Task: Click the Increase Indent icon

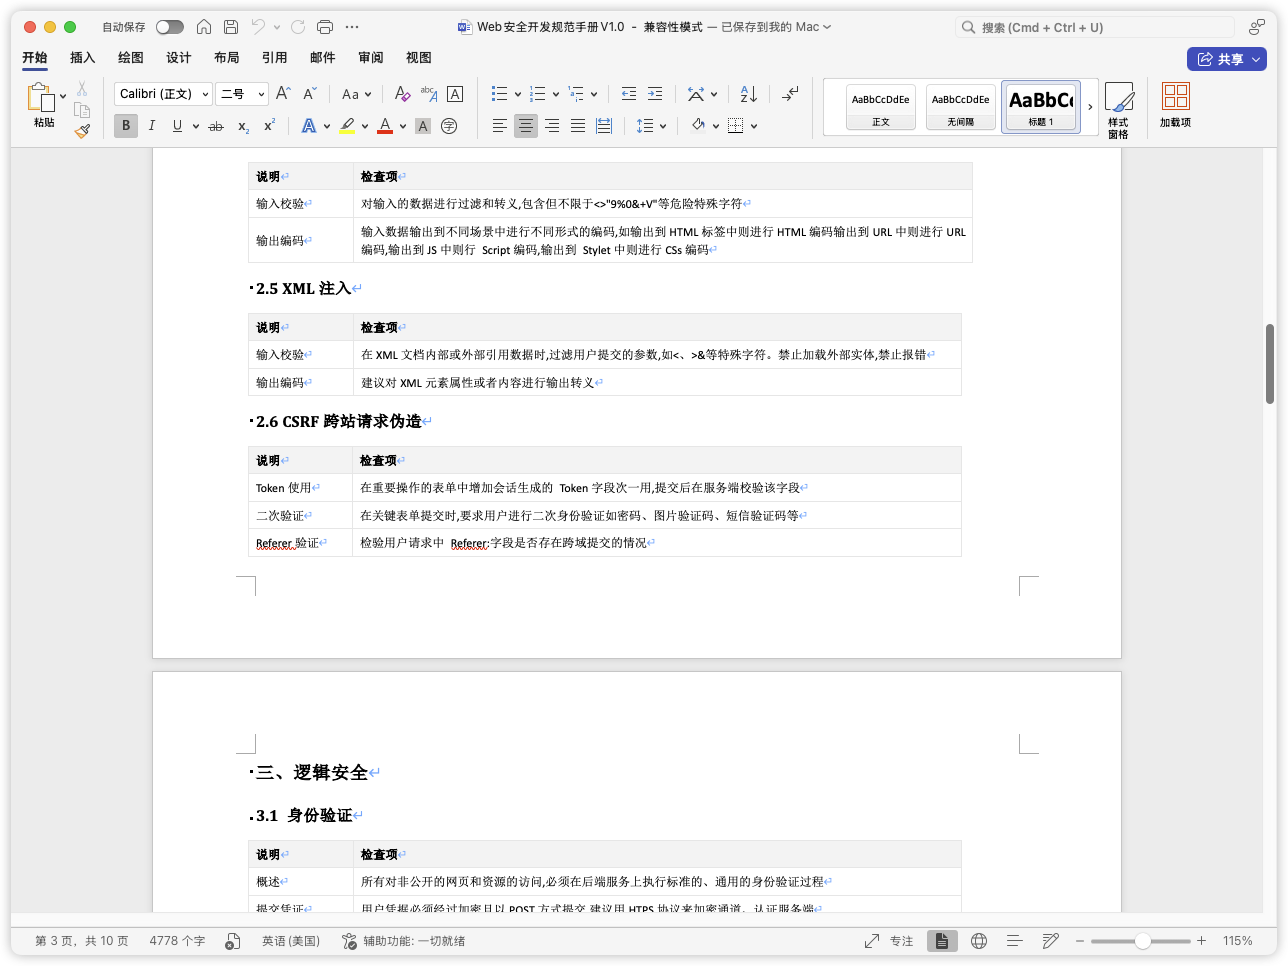Action: (x=655, y=94)
